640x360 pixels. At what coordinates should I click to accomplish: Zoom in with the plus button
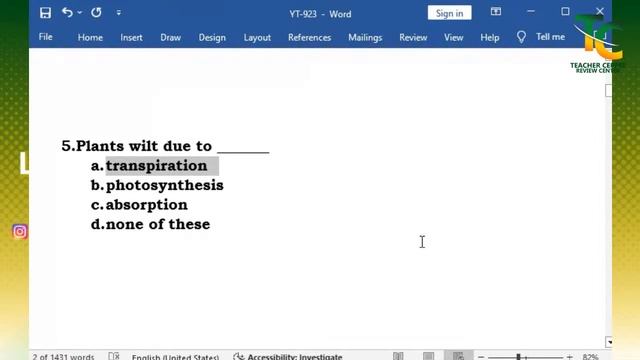(x=570, y=357)
